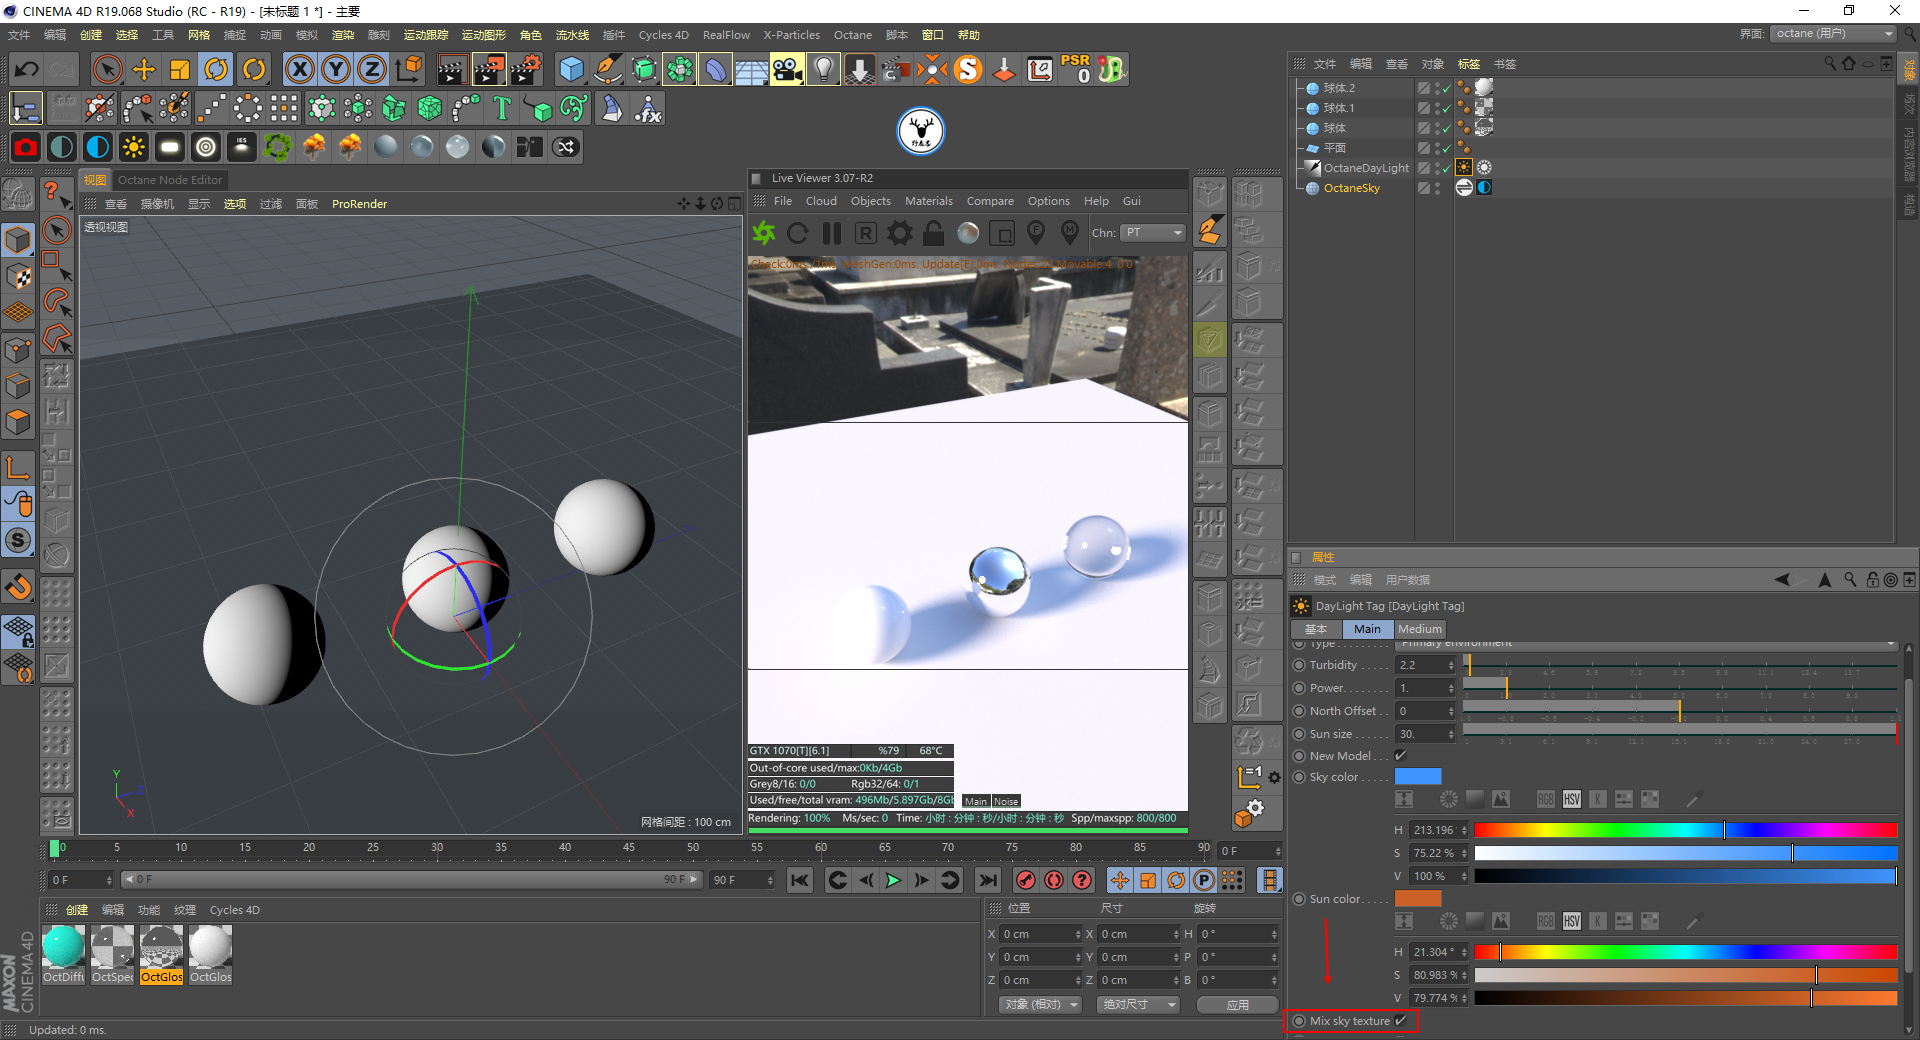Select the OctaneDayLight object in the tree
Viewport: 1920px width, 1040px height.
(x=1366, y=168)
